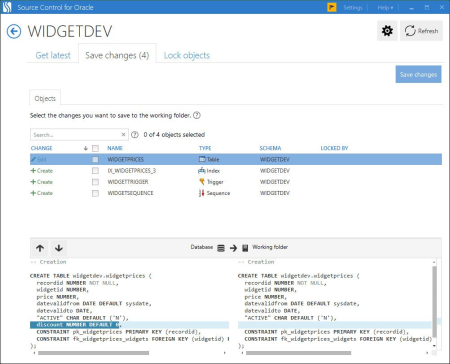Viewport: 450px width, 364px height.
Task: Sort by the TYPE column header
Action: pyautogui.click(x=205, y=148)
